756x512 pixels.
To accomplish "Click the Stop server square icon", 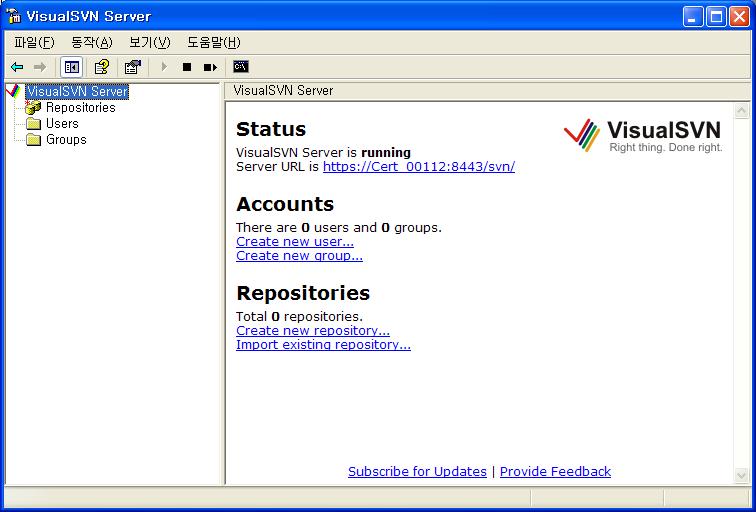I will click(187, 67).
